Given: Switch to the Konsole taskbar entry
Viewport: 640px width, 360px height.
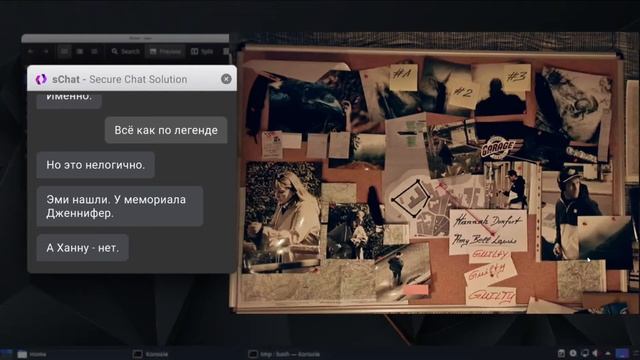Looking at the screenshot, I should point(151,354).
